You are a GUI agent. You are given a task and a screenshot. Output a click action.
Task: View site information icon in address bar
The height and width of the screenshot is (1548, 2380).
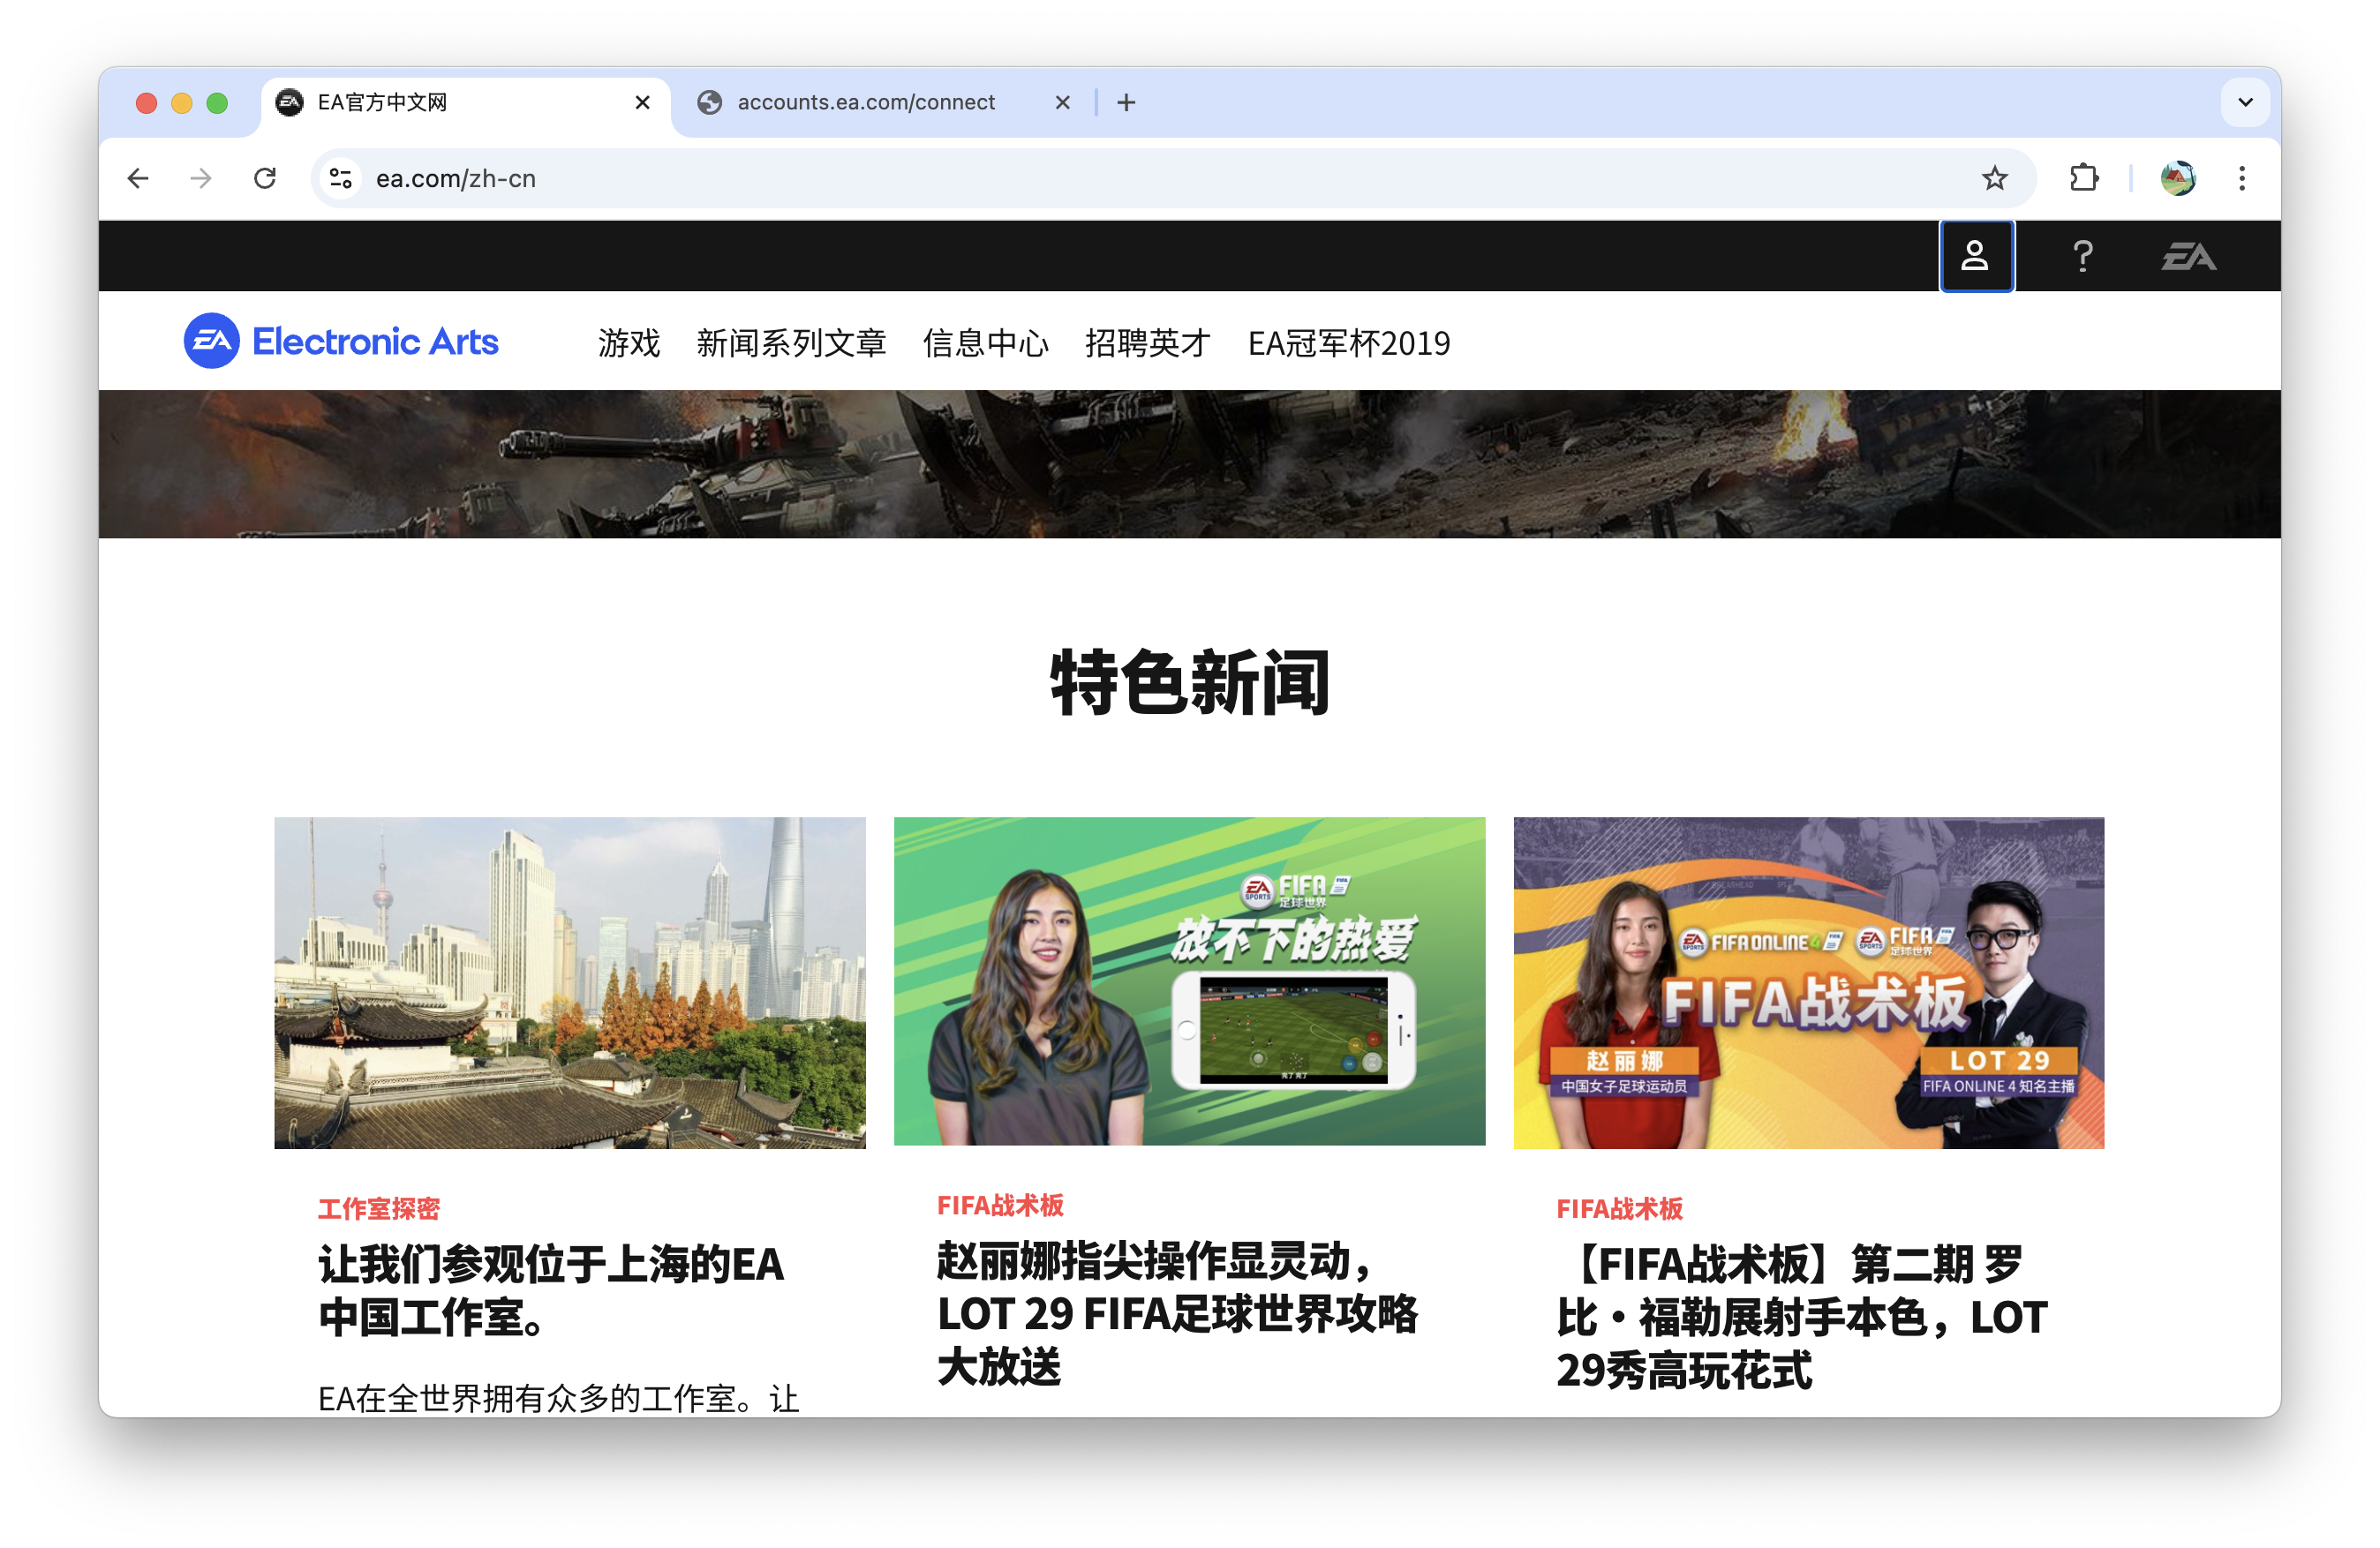click(341, 178)
